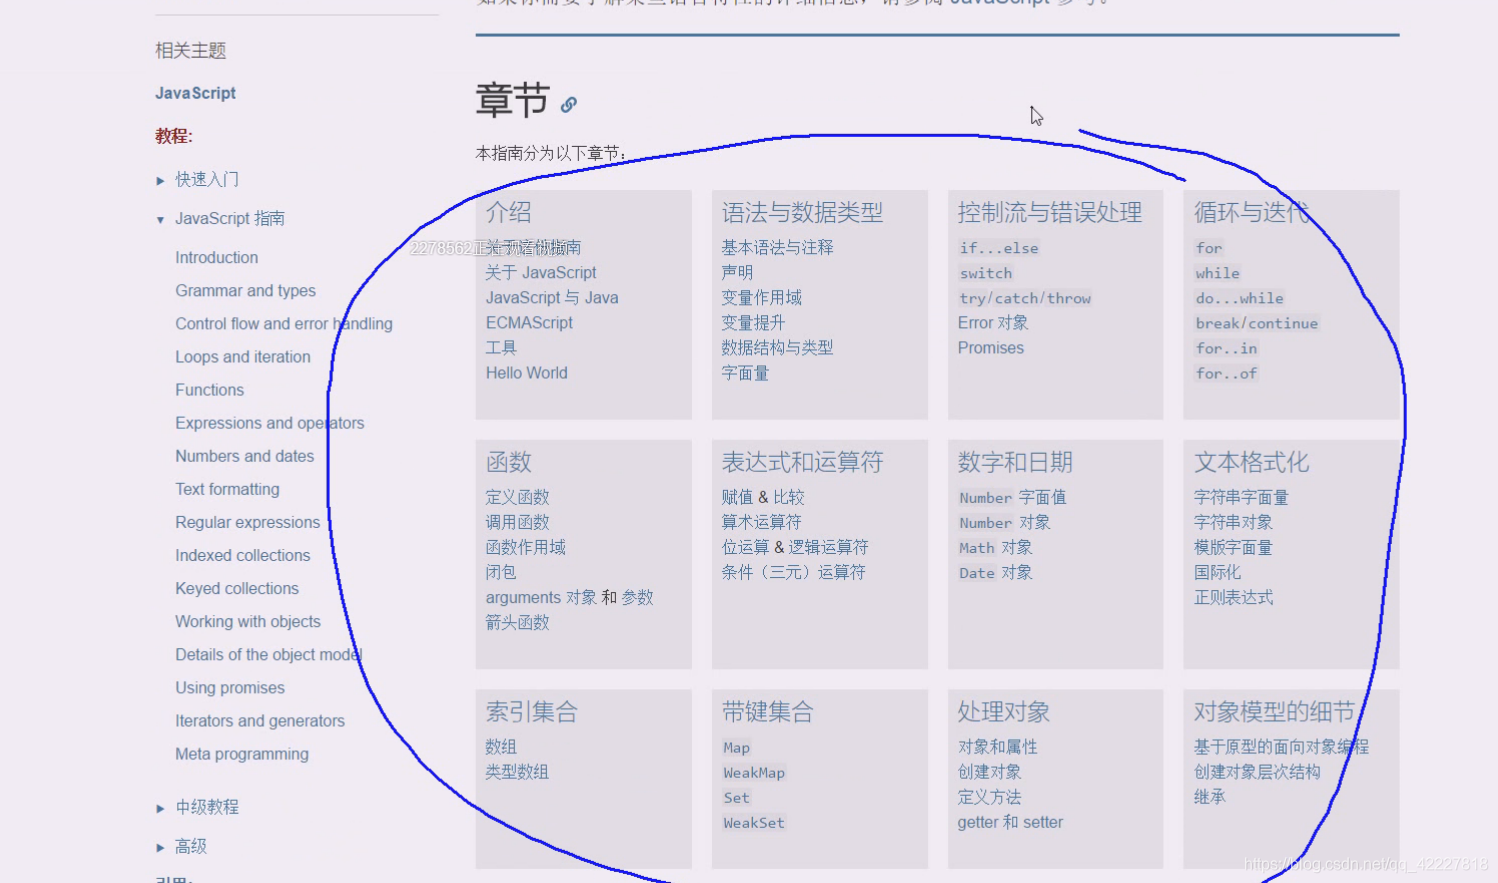
Task: Open Functions in the sidebar
Action: pos(209,389)
